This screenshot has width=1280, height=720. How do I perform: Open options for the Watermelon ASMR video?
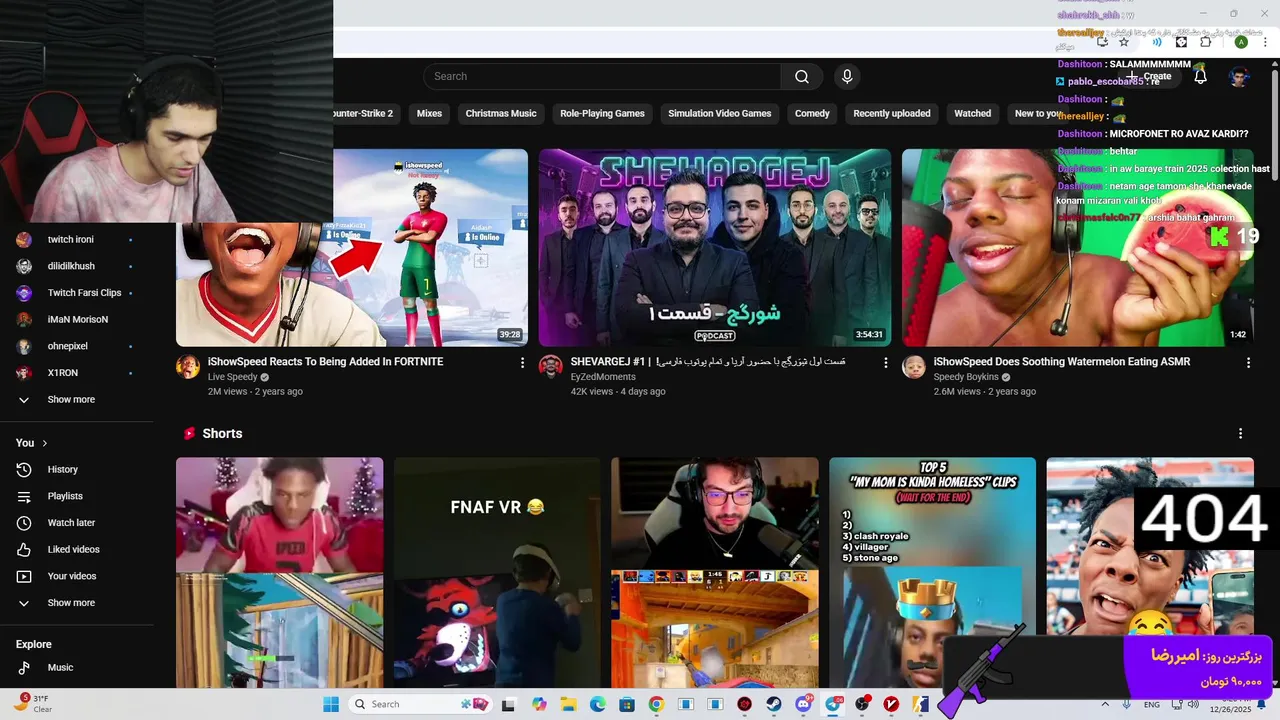click(x=1248, y=363)
